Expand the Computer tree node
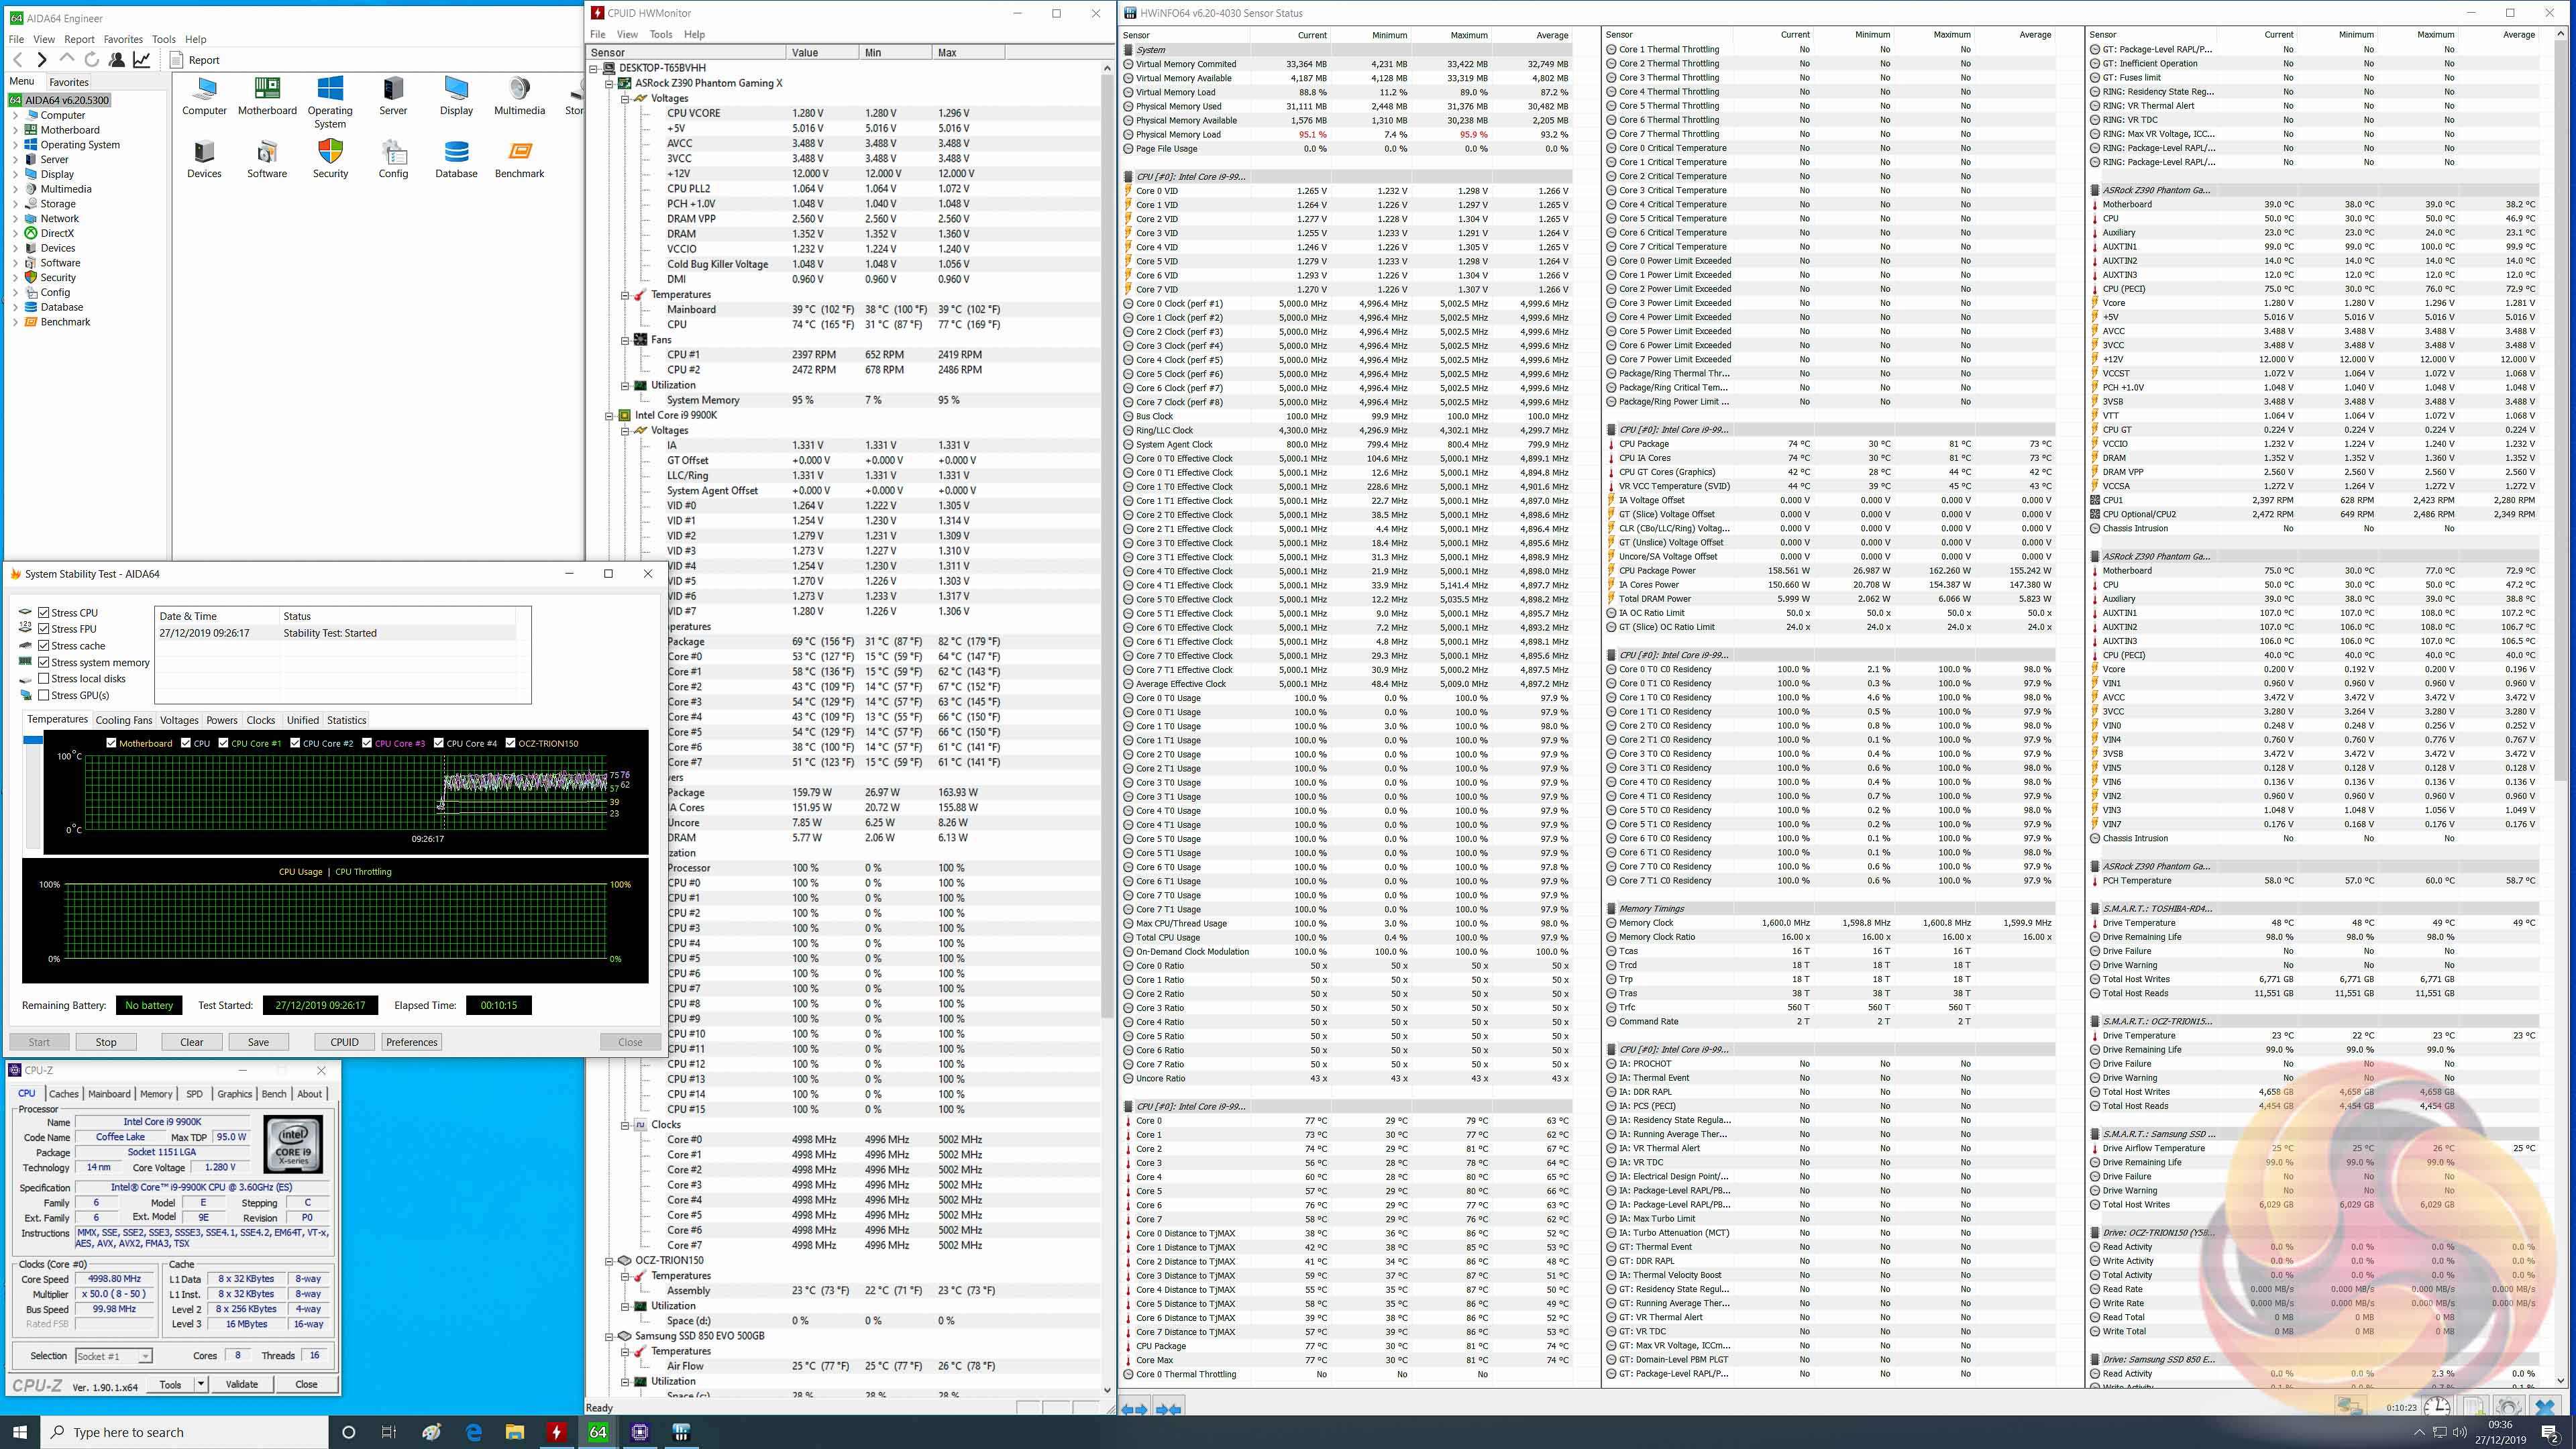The width and height of the screenshot is (2576, 1449). [x=15, y=115]
